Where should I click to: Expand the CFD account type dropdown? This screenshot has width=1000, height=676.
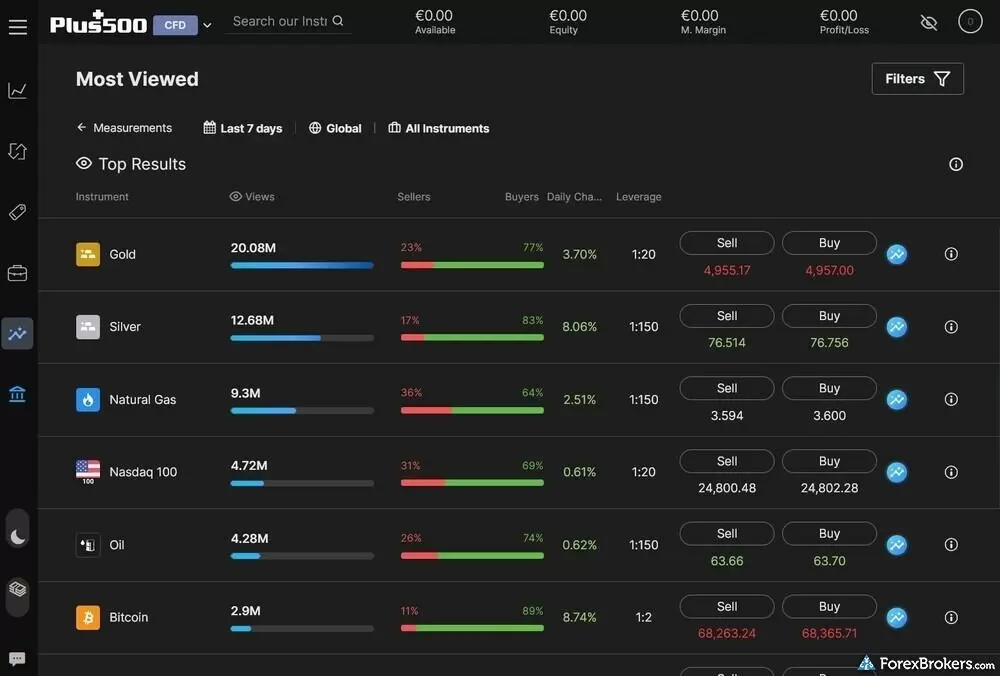[206, 24]
